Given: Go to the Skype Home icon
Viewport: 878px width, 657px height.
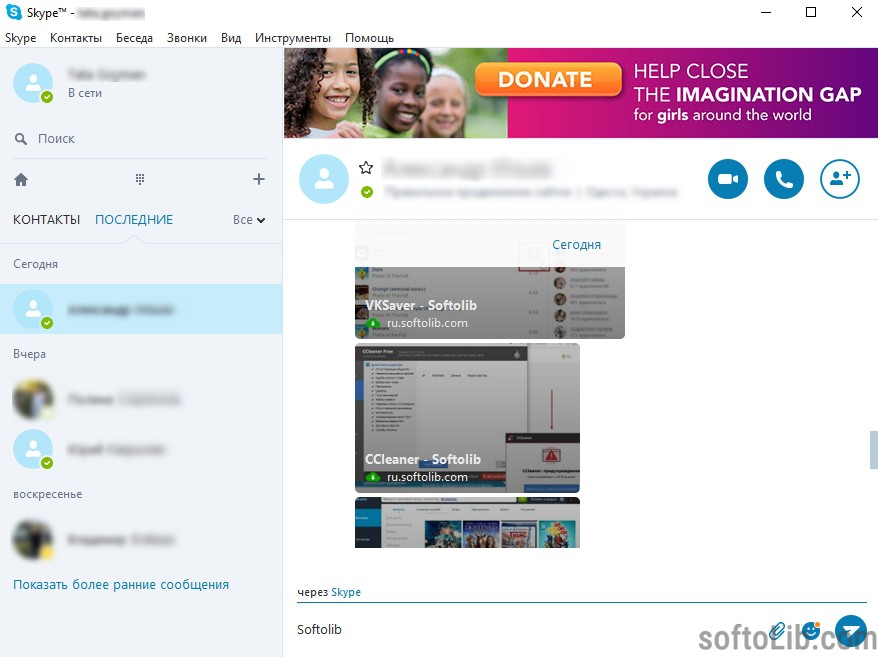Looking at the screenshot, I should click(x=21, y=179).
